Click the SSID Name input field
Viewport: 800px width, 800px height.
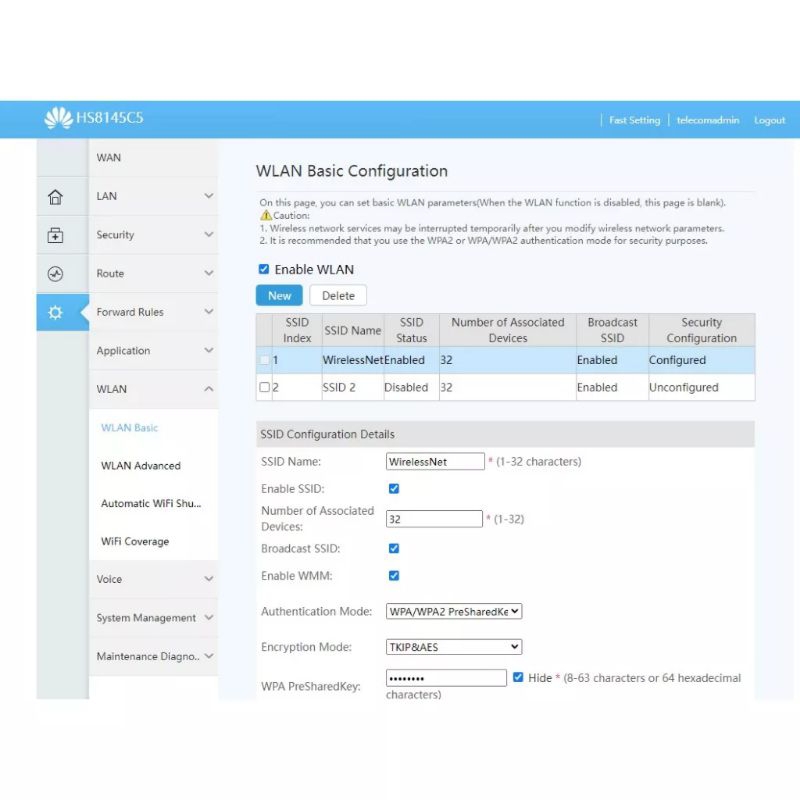click(x=435, y=462)
